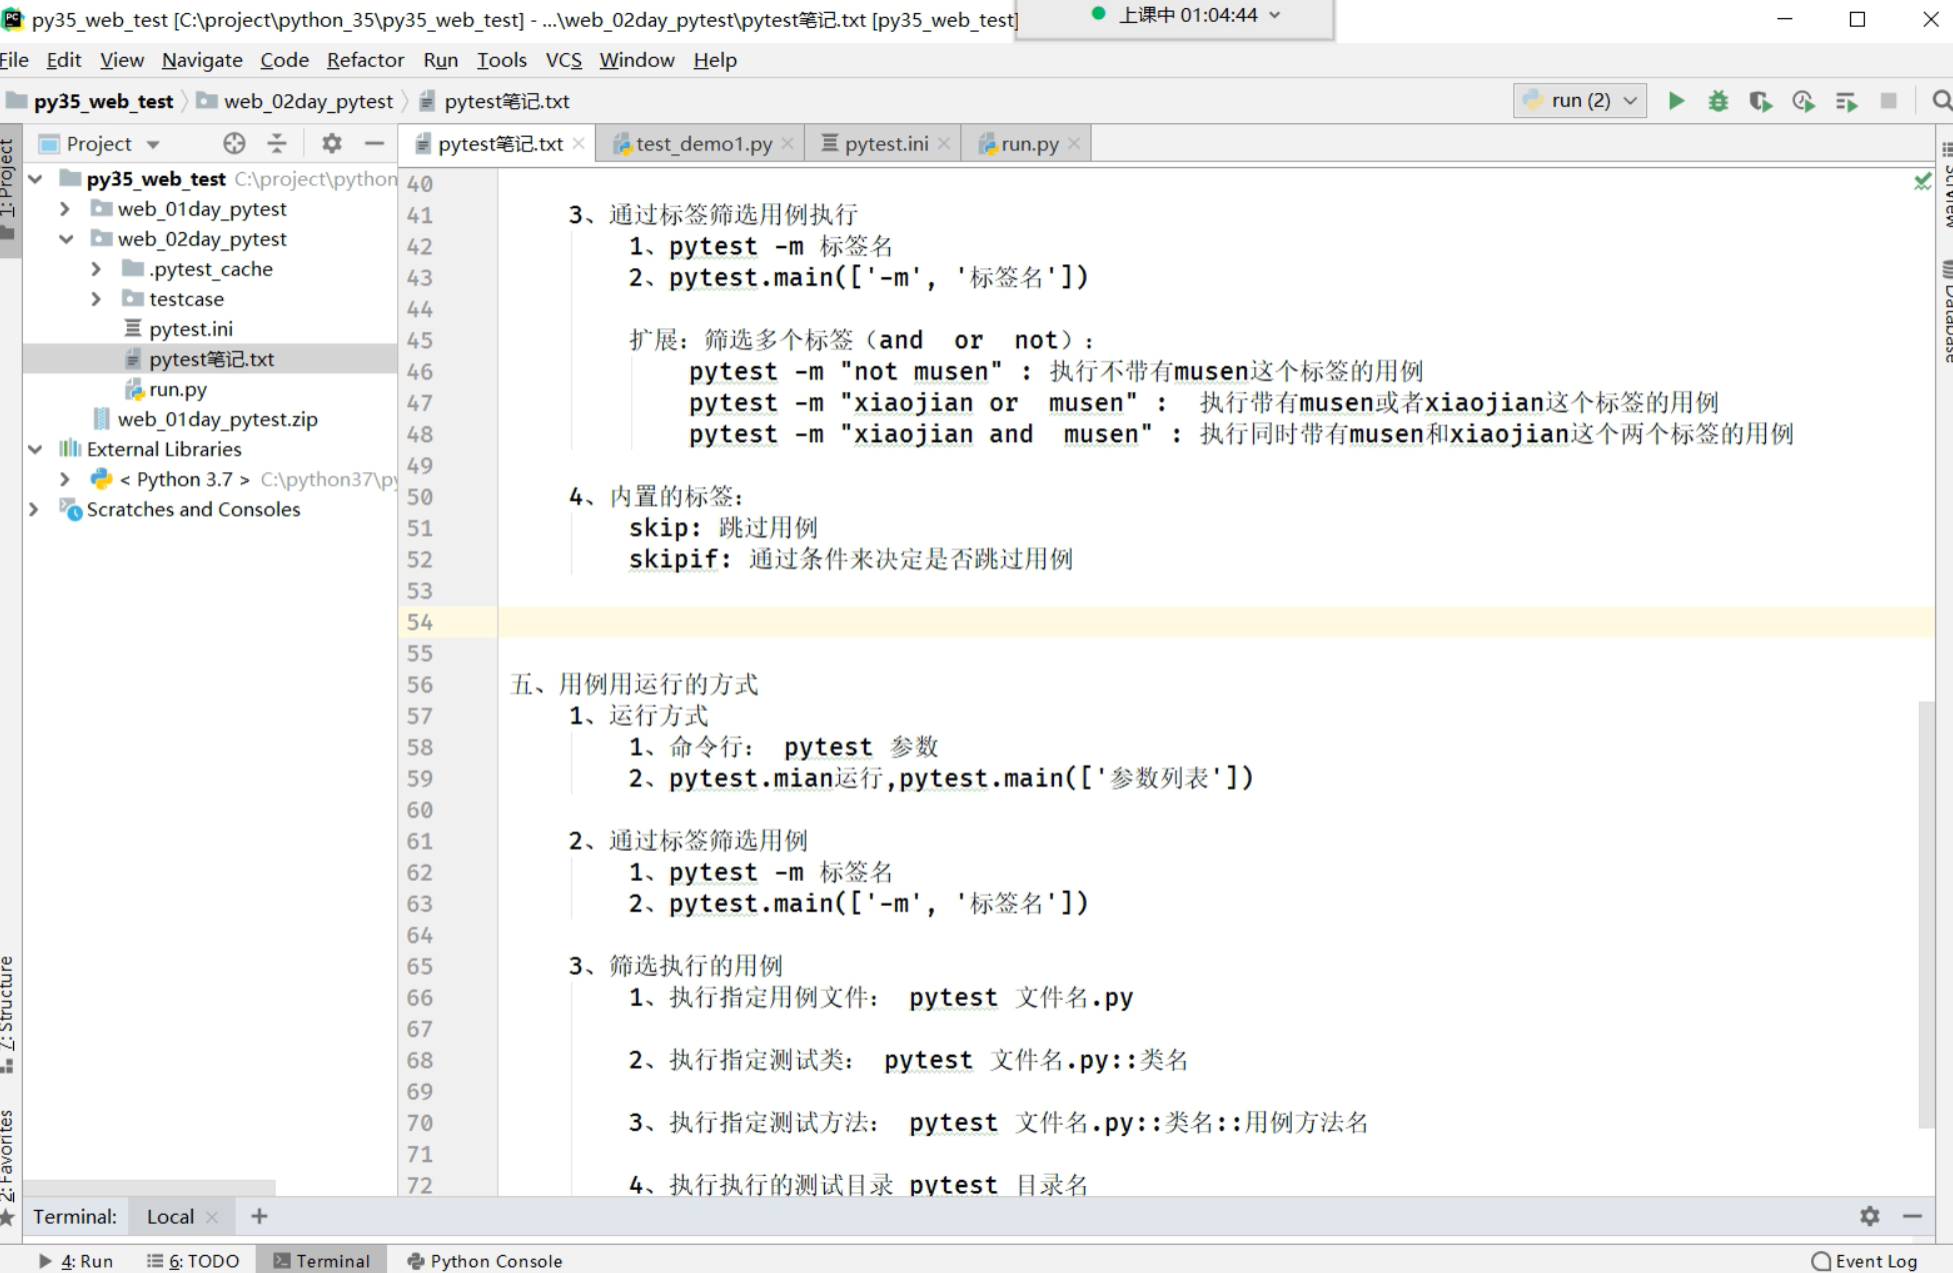Click the Search Everywhere magnifier icon
The image size is (1953, 1273).
[x=1940, y=101]
